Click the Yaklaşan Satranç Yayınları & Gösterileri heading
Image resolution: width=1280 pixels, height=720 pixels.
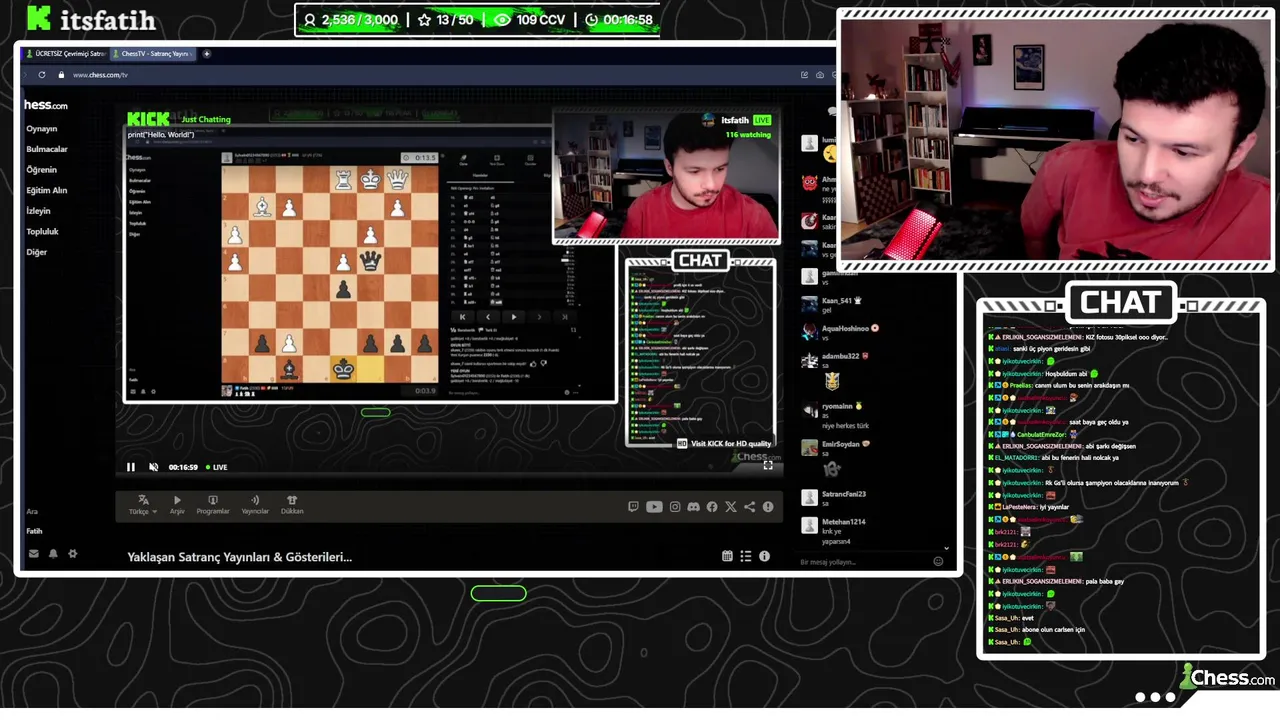[240, 557]
